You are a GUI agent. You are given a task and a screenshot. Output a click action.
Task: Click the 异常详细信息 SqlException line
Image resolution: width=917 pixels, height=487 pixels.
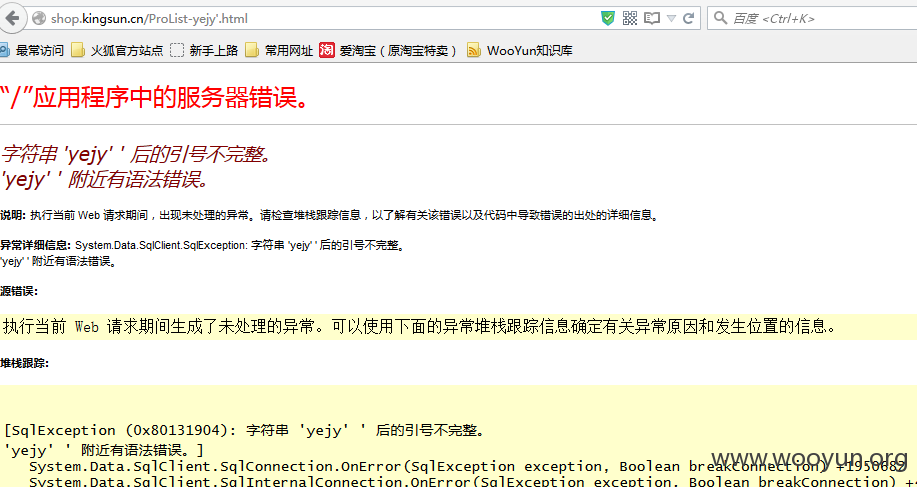[x=202, y=246]
